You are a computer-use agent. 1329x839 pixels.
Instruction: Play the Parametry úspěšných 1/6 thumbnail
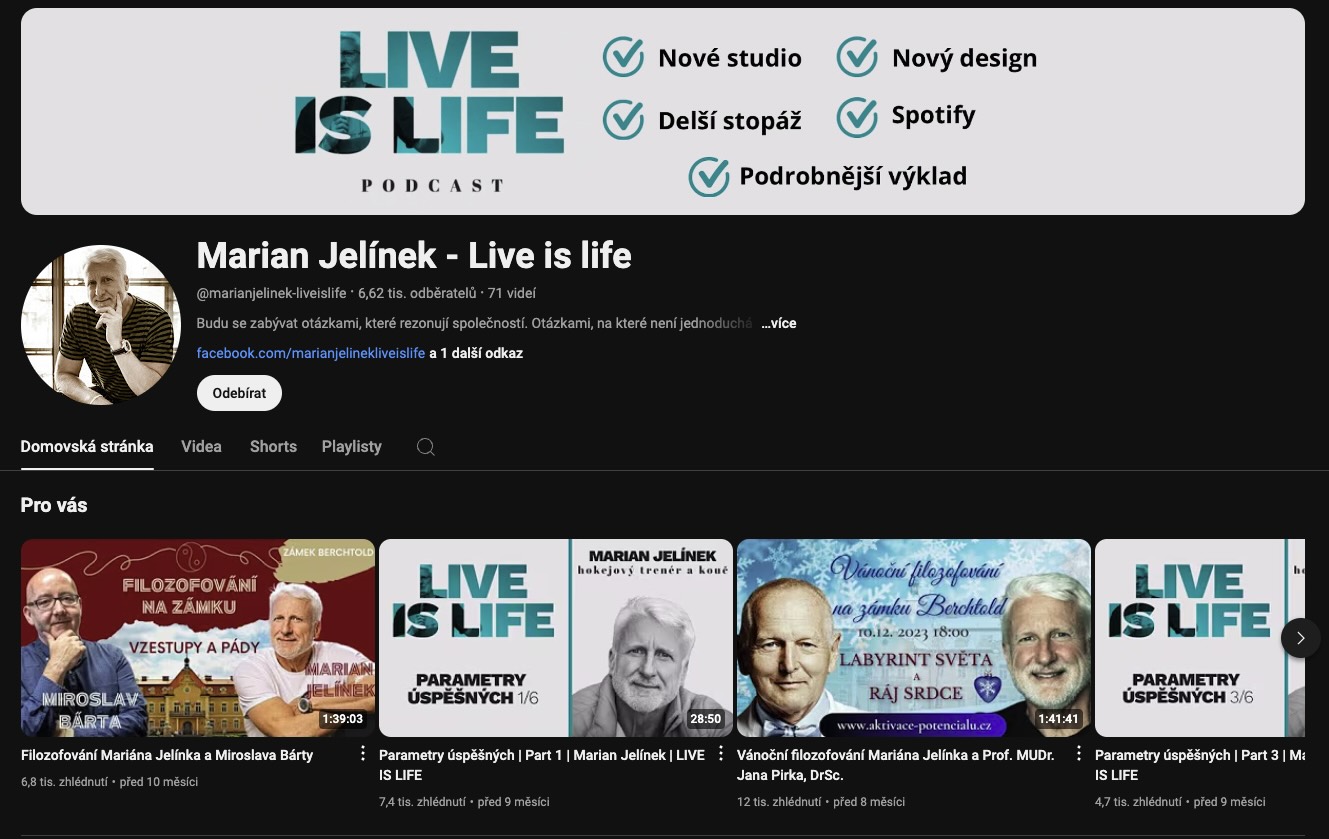click(556, 638)
